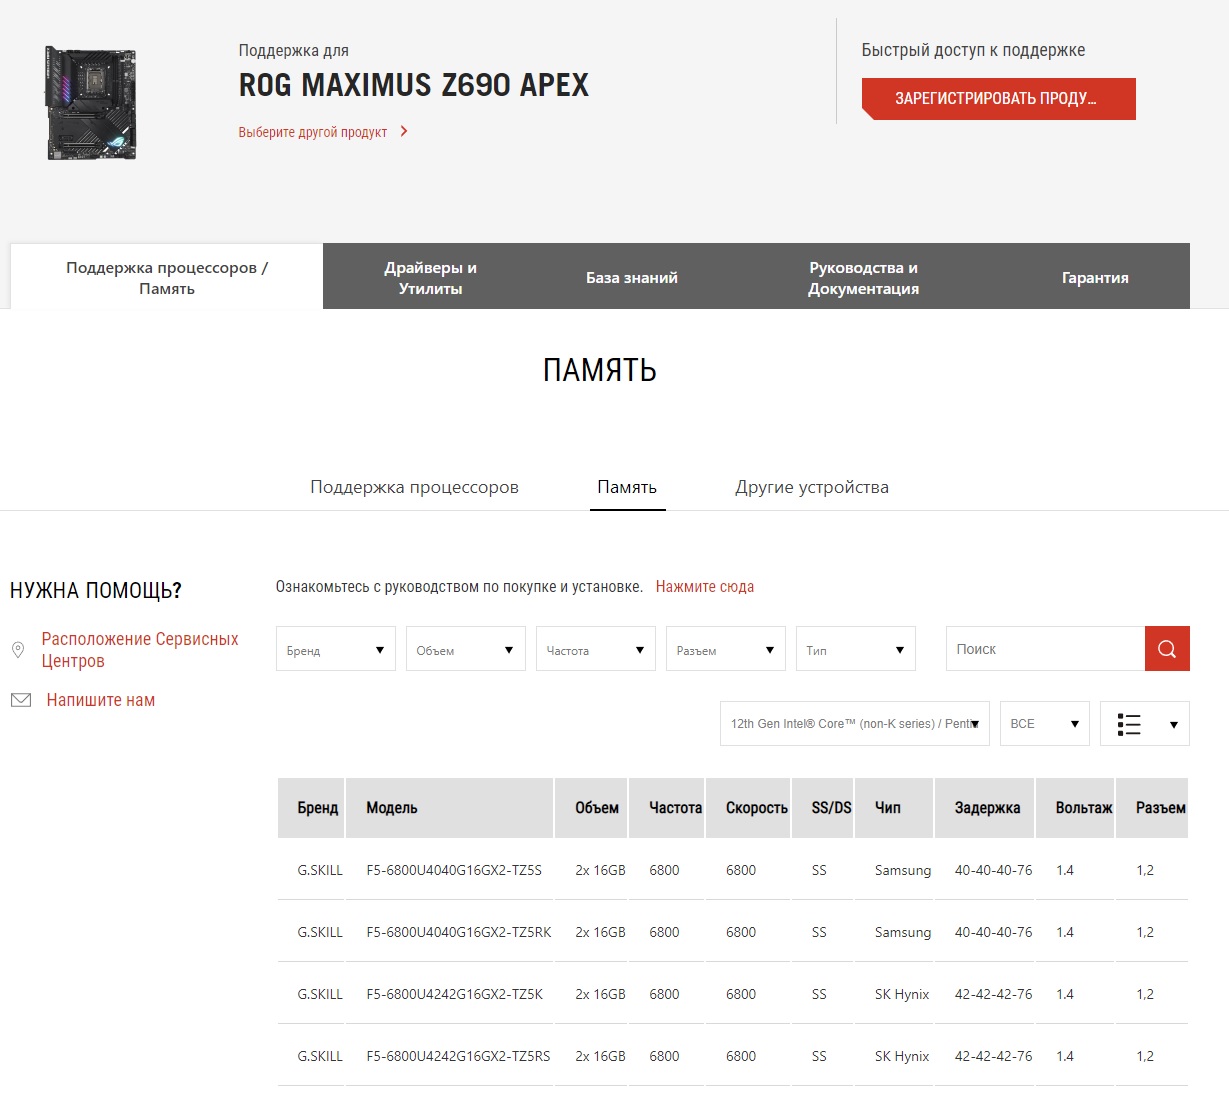The image size is (1229, 1097).
Task: Click the Разъем column header
Action: [x=1152, y=808]
